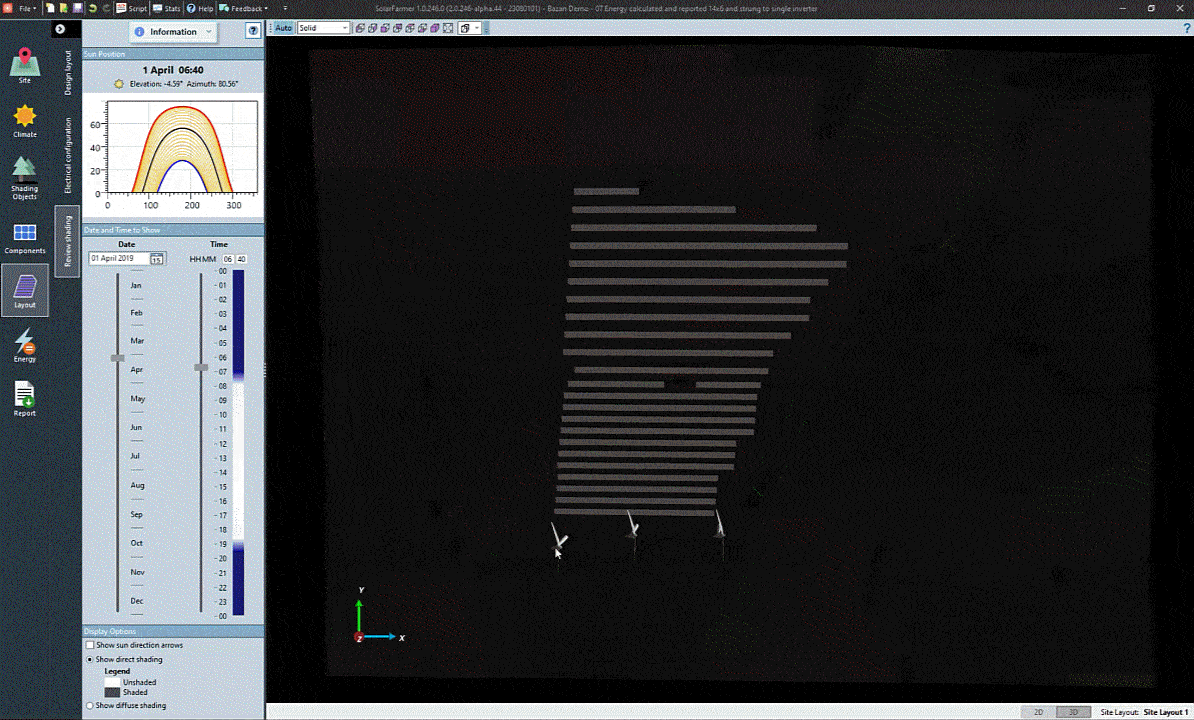Open the File menu
The width and height of the screenshot is (1194, 720).
tap(27, 8)
